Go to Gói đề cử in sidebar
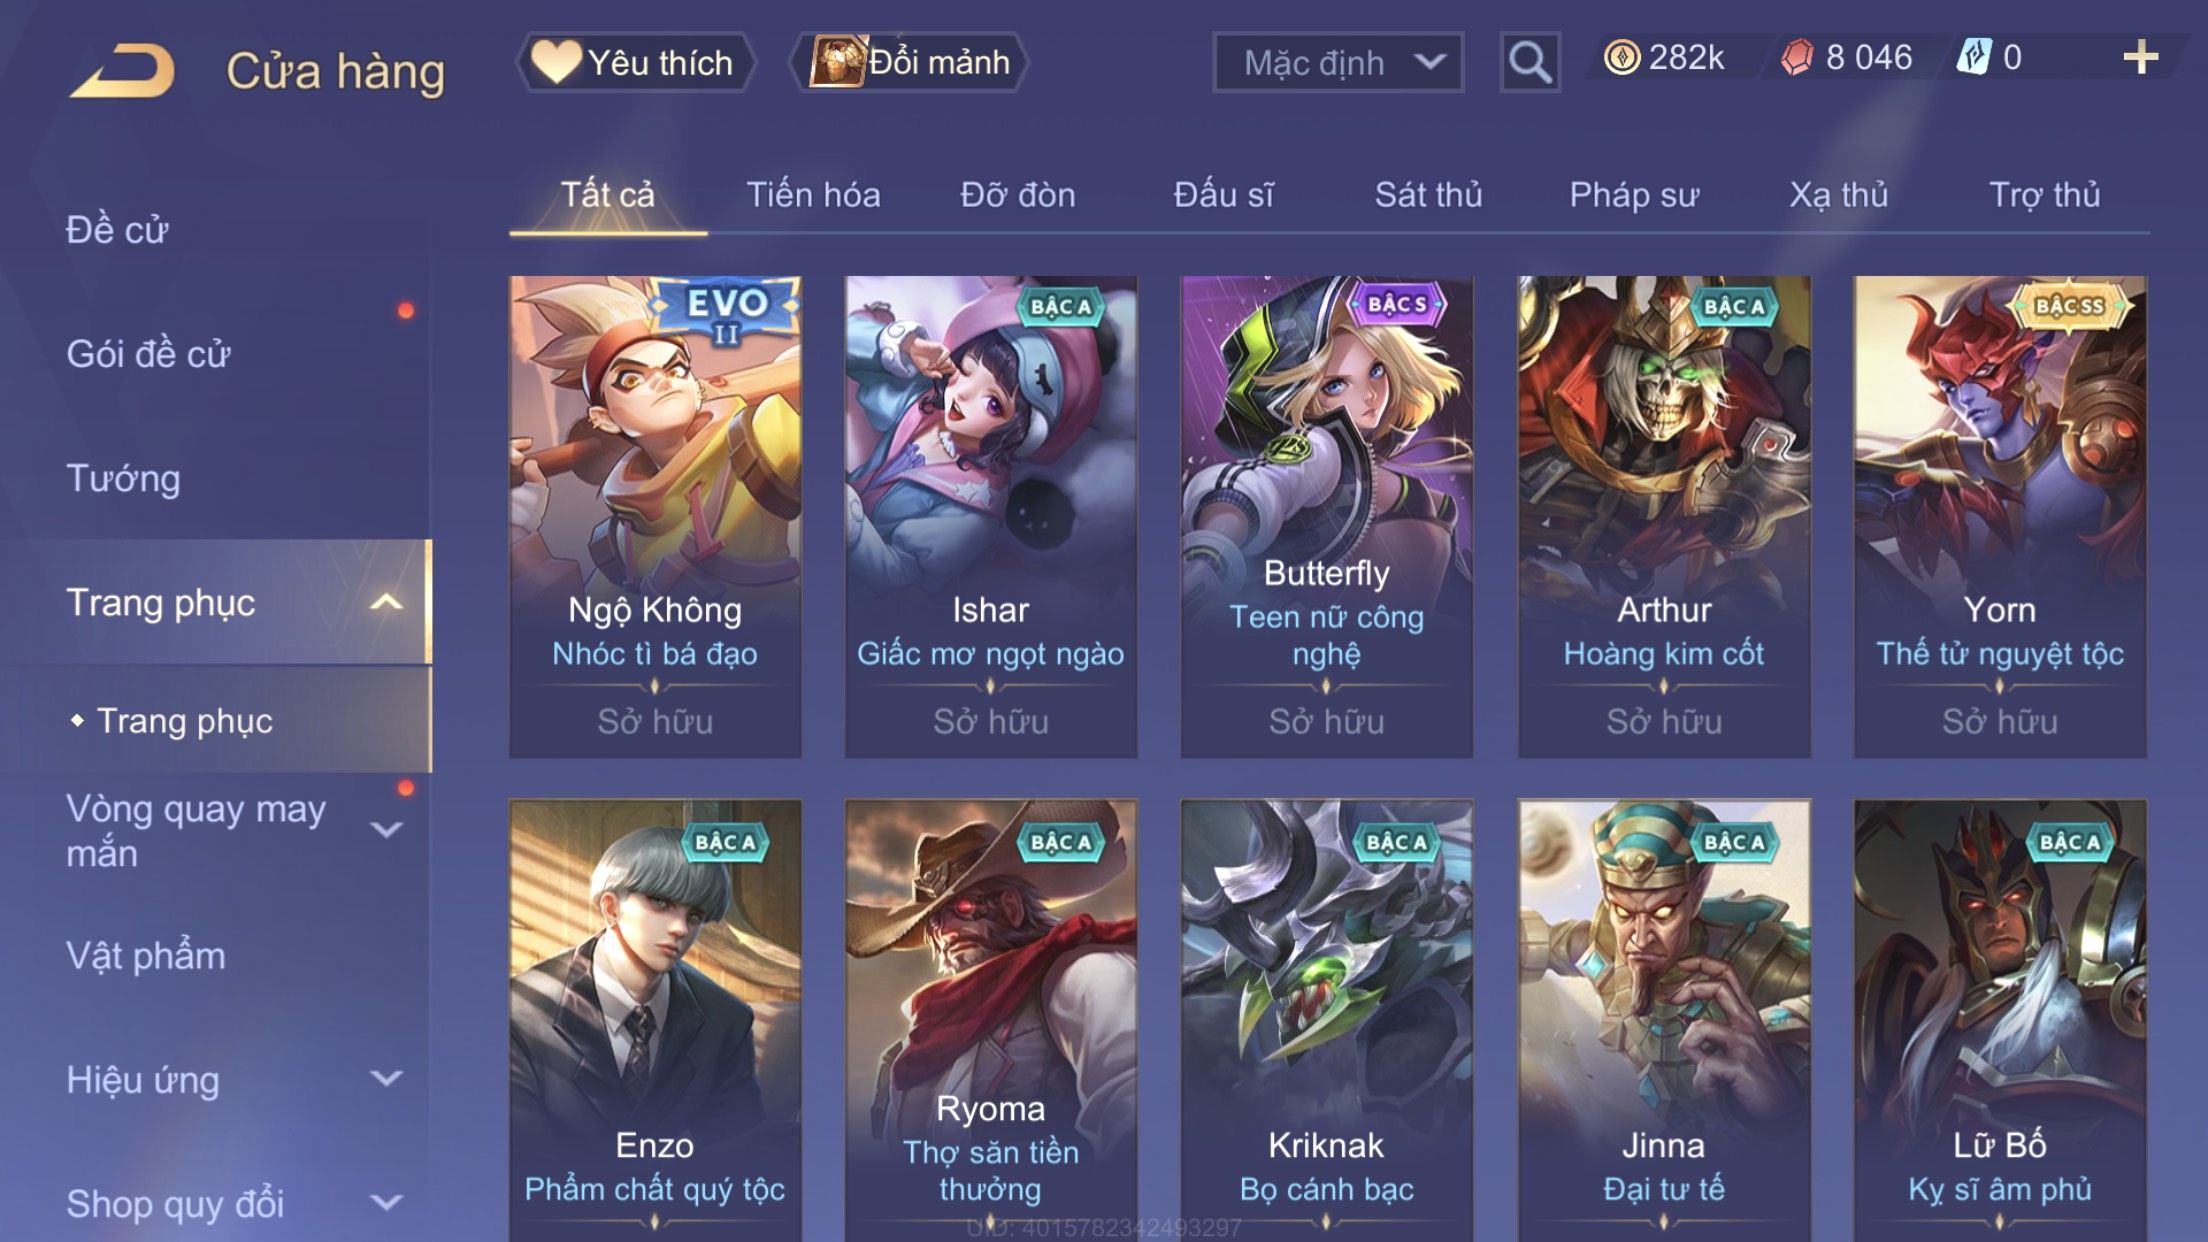2208x1242 pixels. [x=148, y=353]
